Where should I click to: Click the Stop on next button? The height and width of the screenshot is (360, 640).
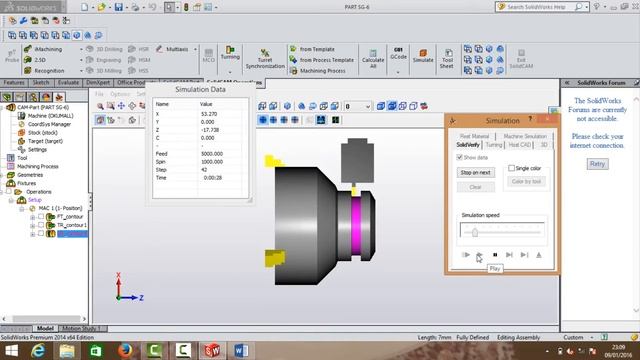(x=476, y=172)
